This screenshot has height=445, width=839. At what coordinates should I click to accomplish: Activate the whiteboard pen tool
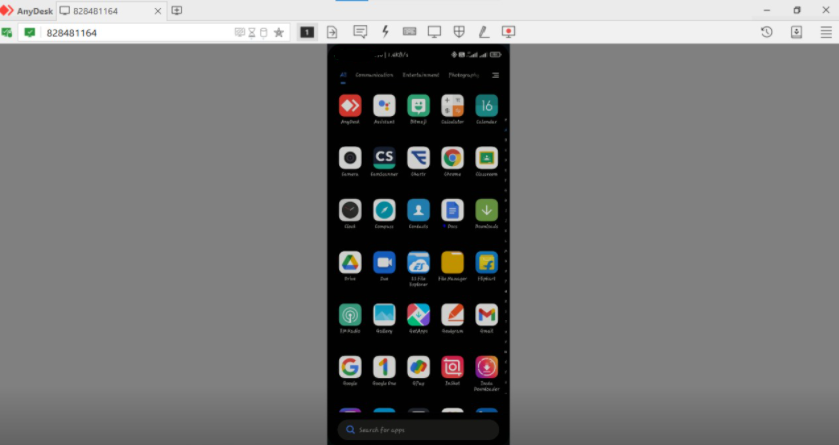coord(484,32)
